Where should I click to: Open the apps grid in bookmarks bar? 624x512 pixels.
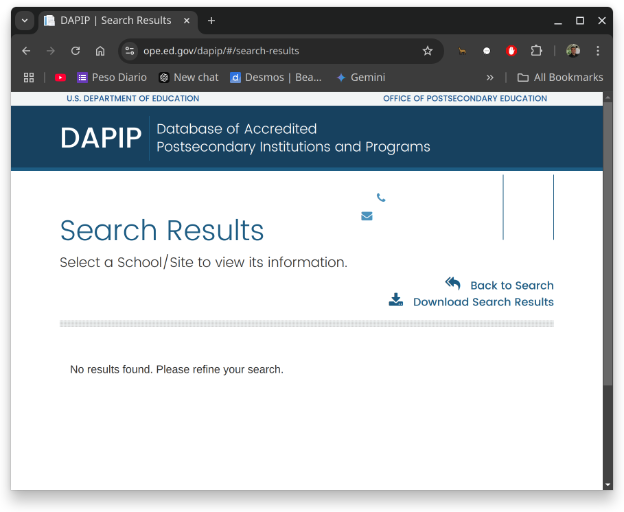(29, 78)
